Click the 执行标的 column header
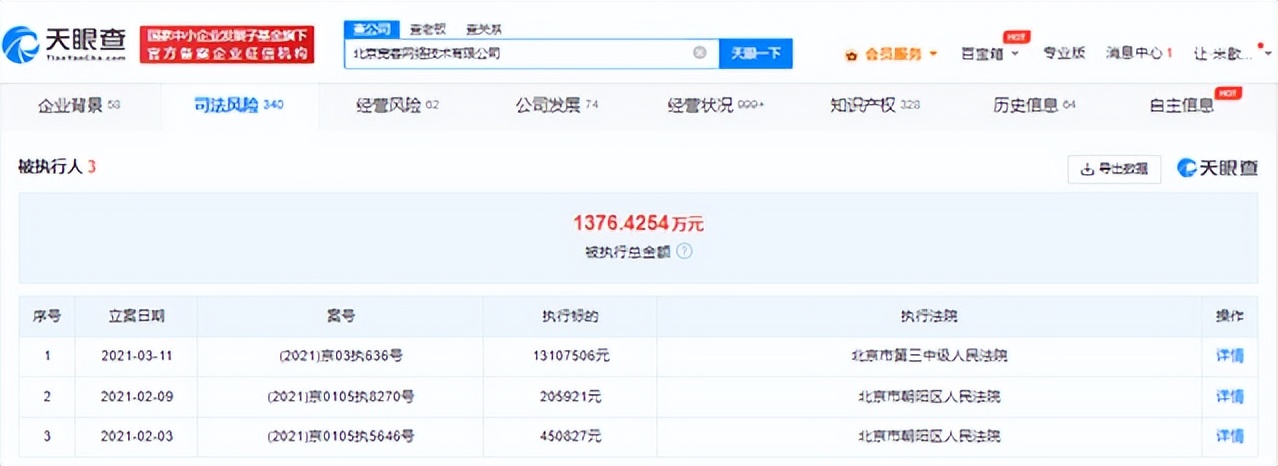1278x466 pixels. click(569, 316)
